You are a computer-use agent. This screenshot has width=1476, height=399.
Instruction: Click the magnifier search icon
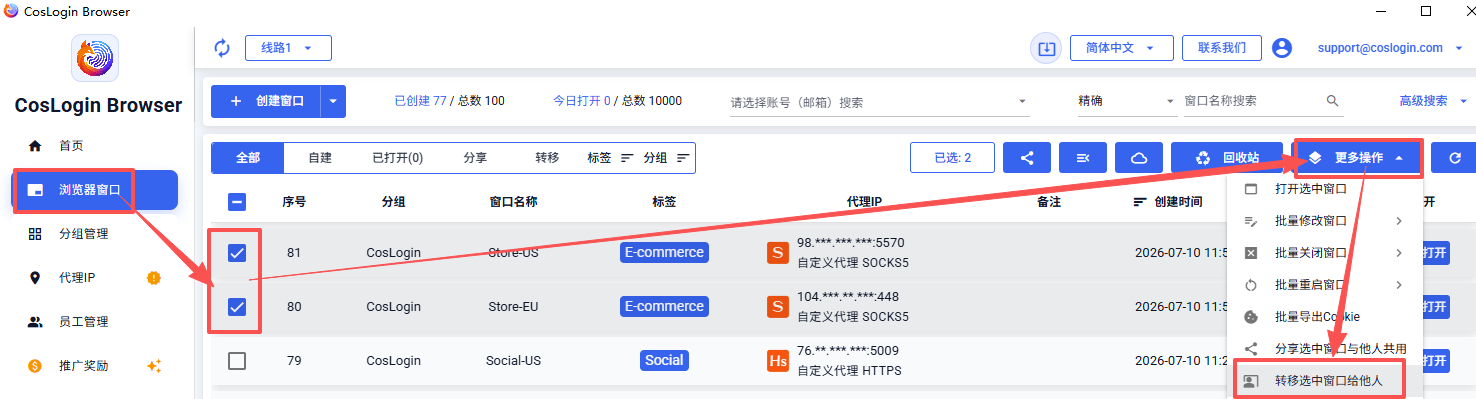tap(1332, 101)
